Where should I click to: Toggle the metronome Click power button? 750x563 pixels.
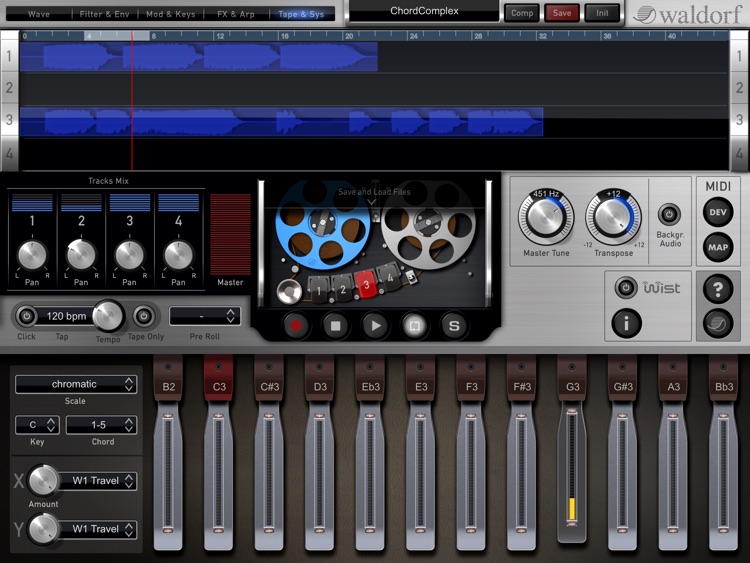(26, 316)
